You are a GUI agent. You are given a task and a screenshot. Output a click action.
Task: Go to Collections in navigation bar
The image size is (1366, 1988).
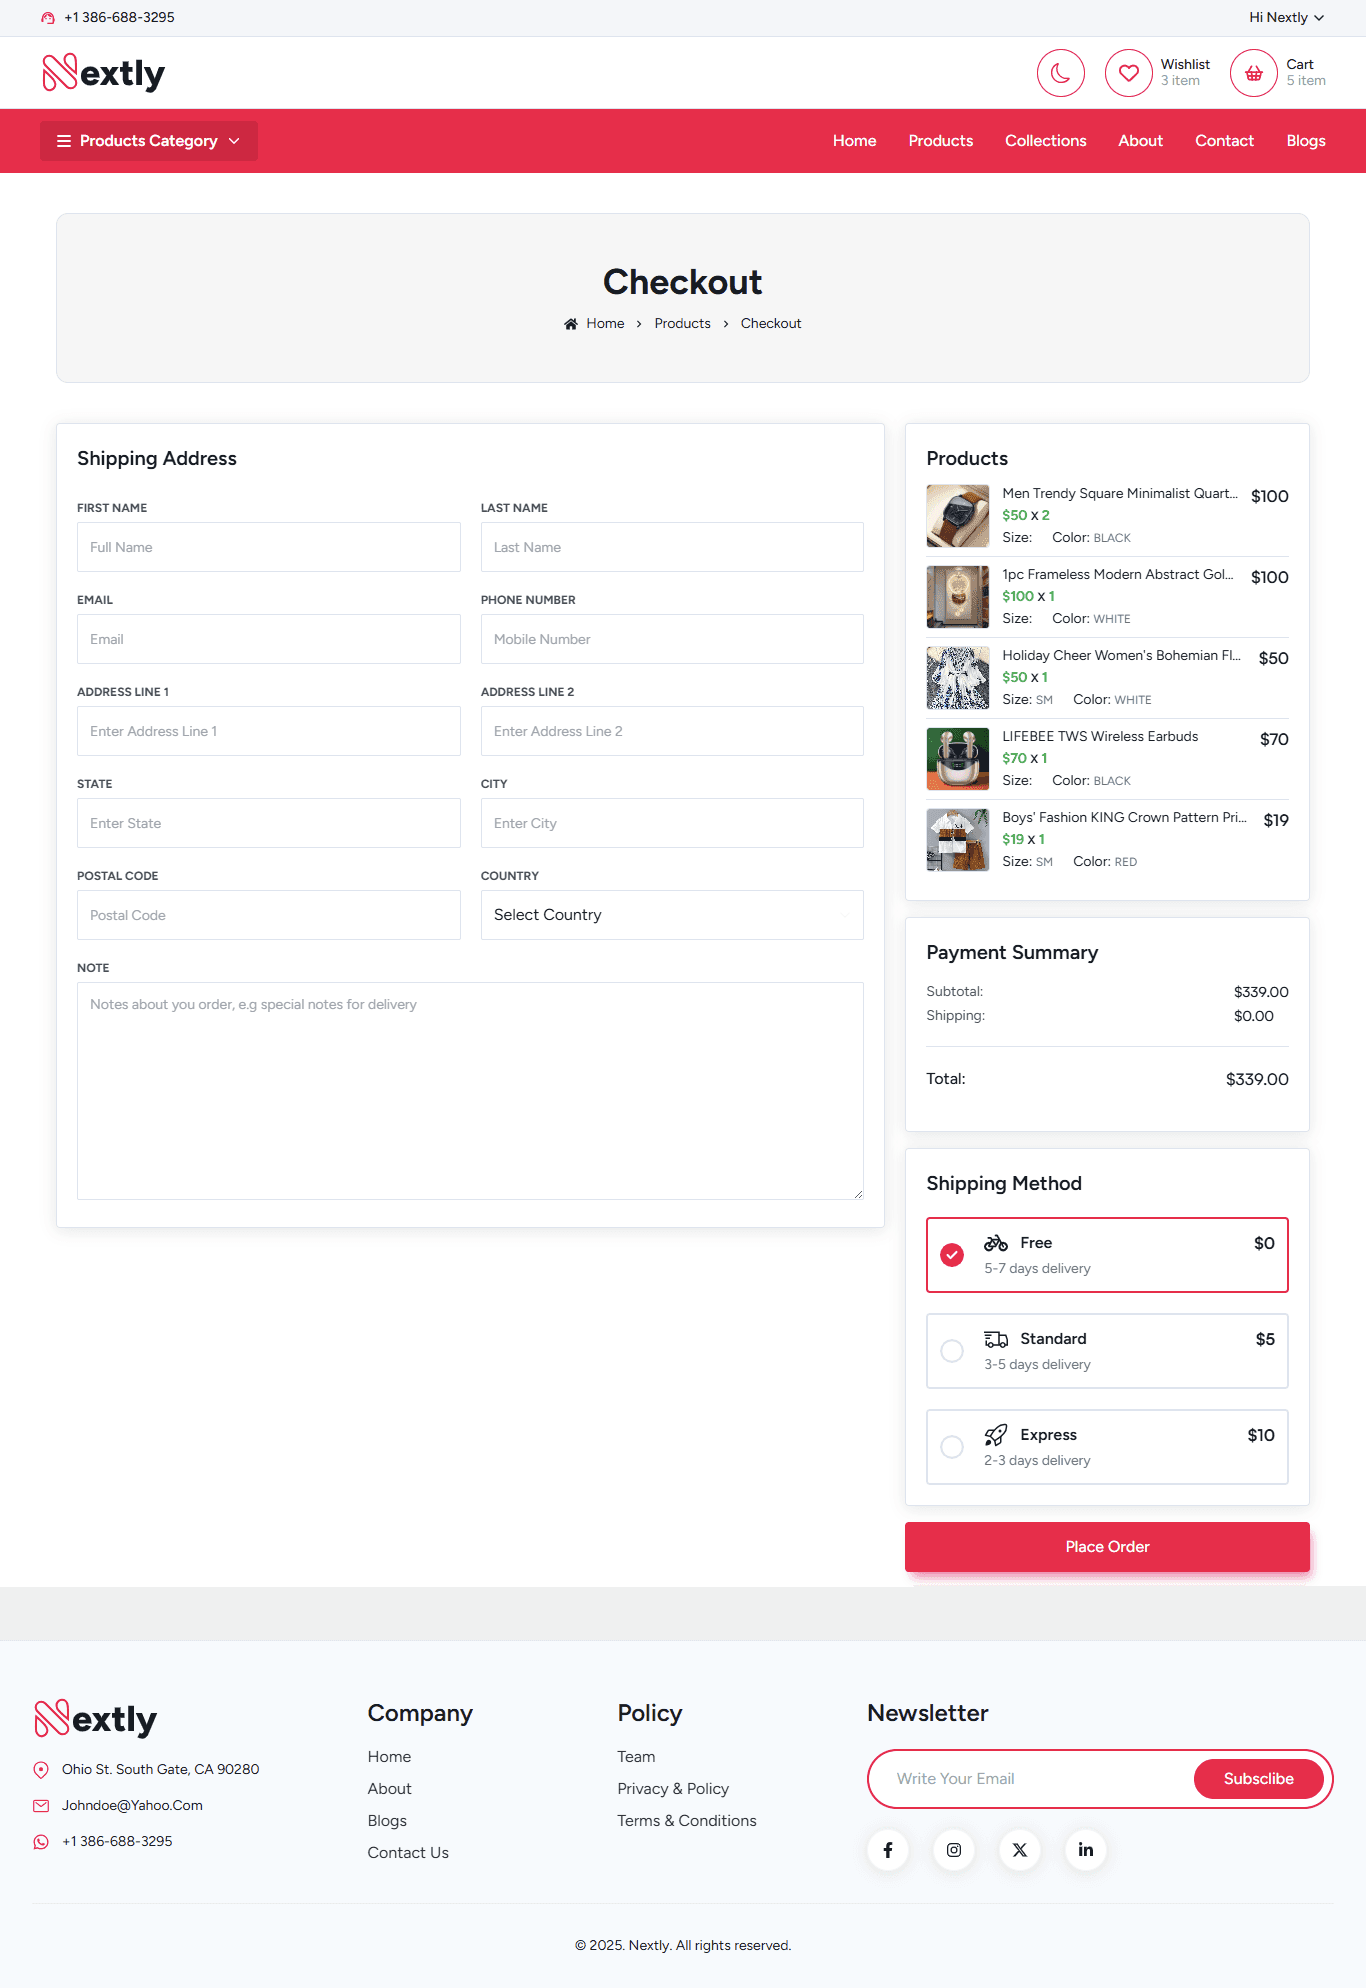pos(1045,141)
